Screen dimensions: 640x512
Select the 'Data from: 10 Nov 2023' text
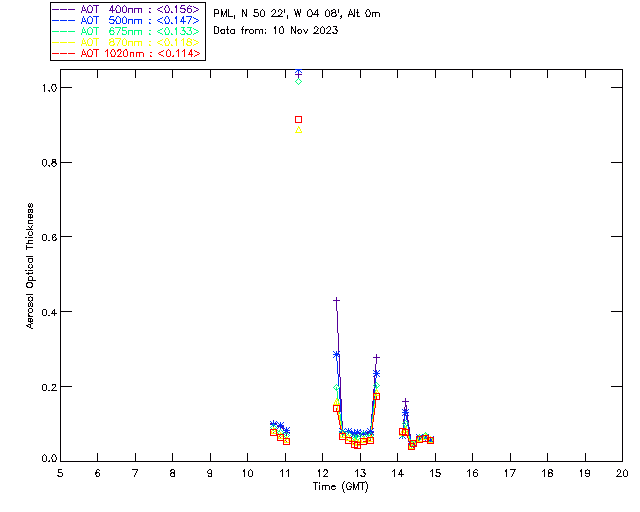tap(276, 31)
